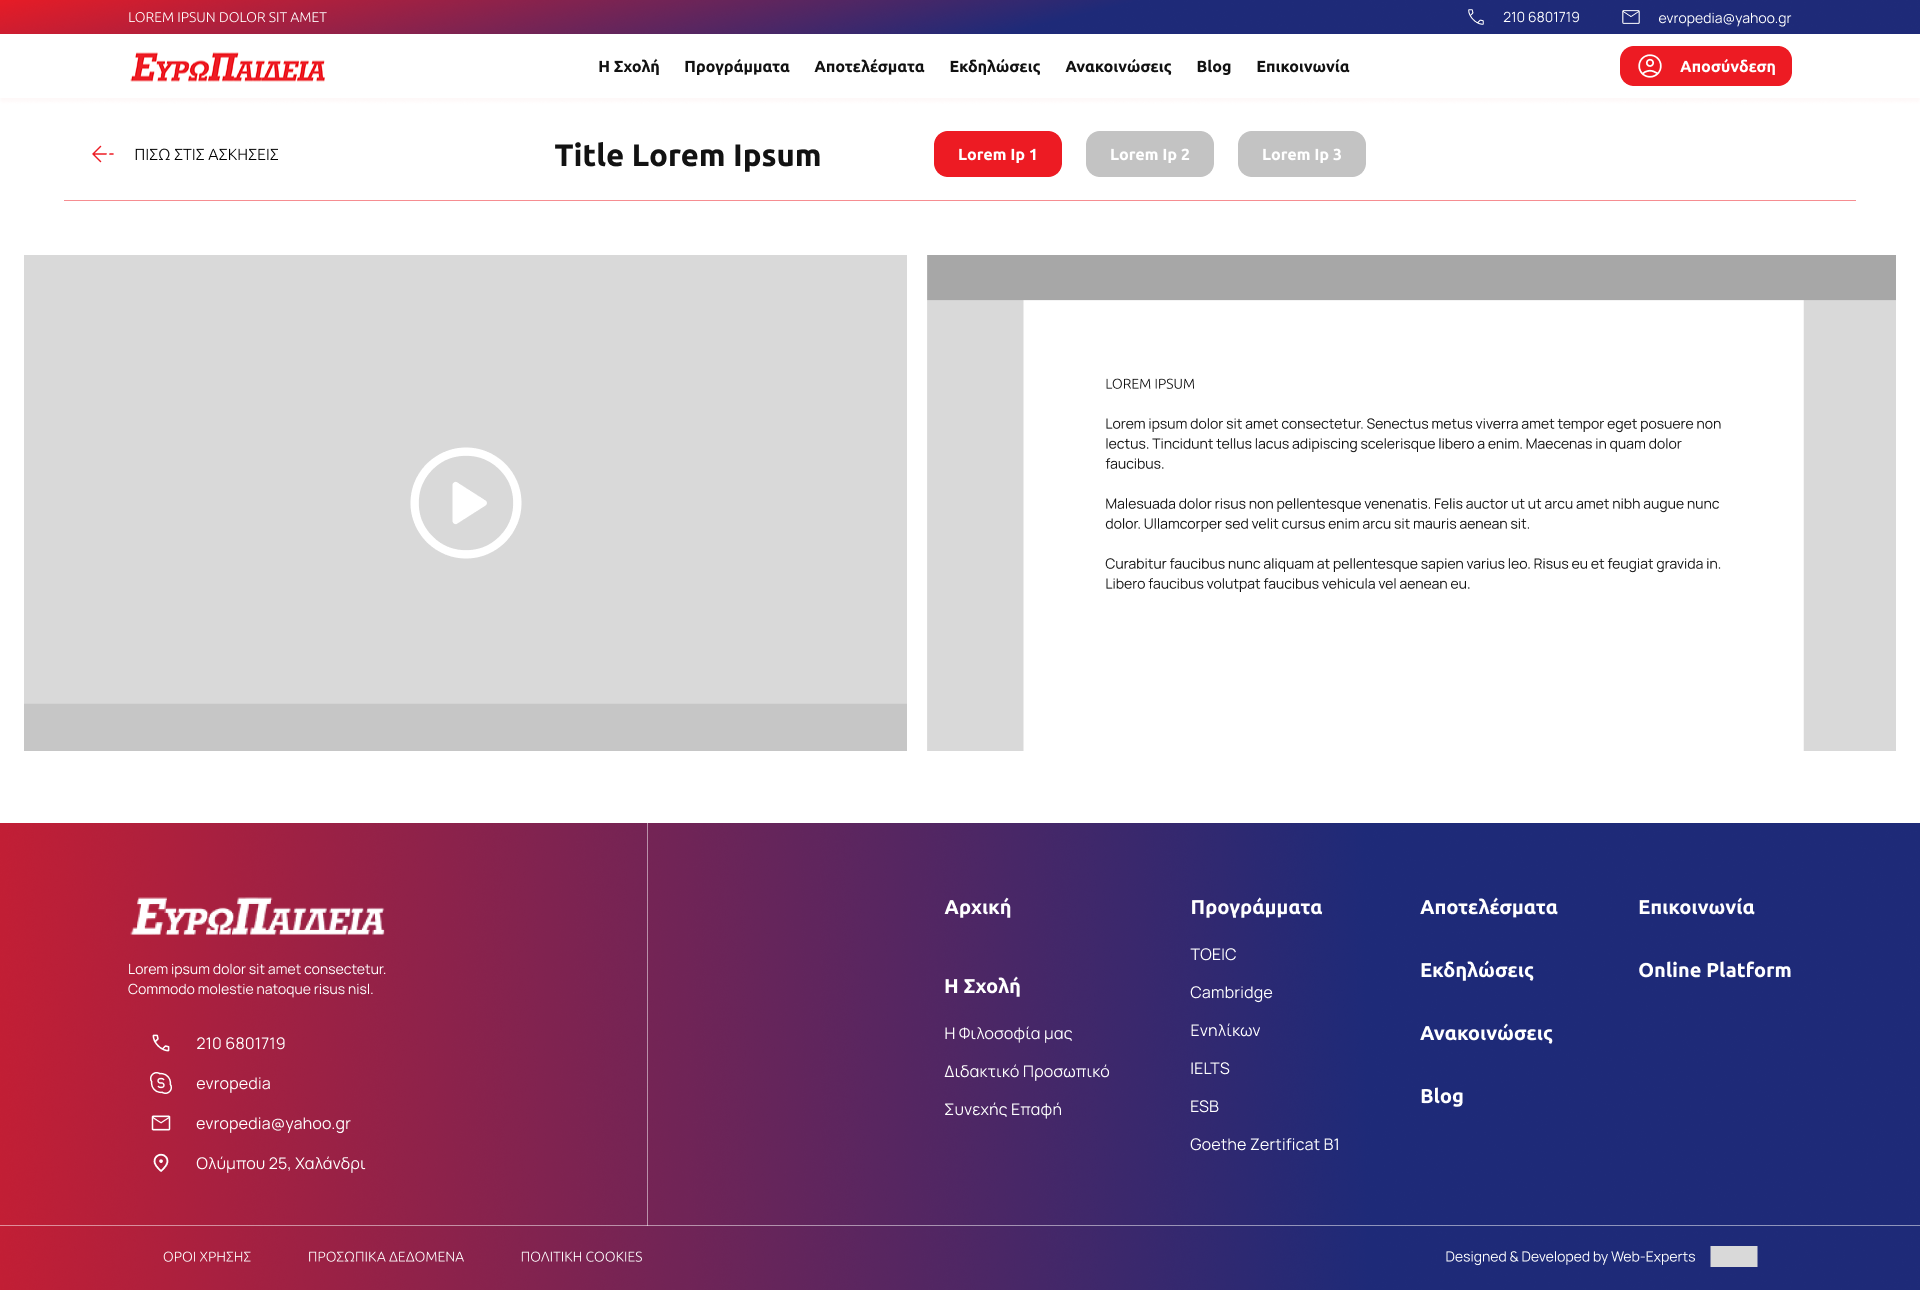
Task: Open Online Platform footer link
Action: click(1714, 970)
